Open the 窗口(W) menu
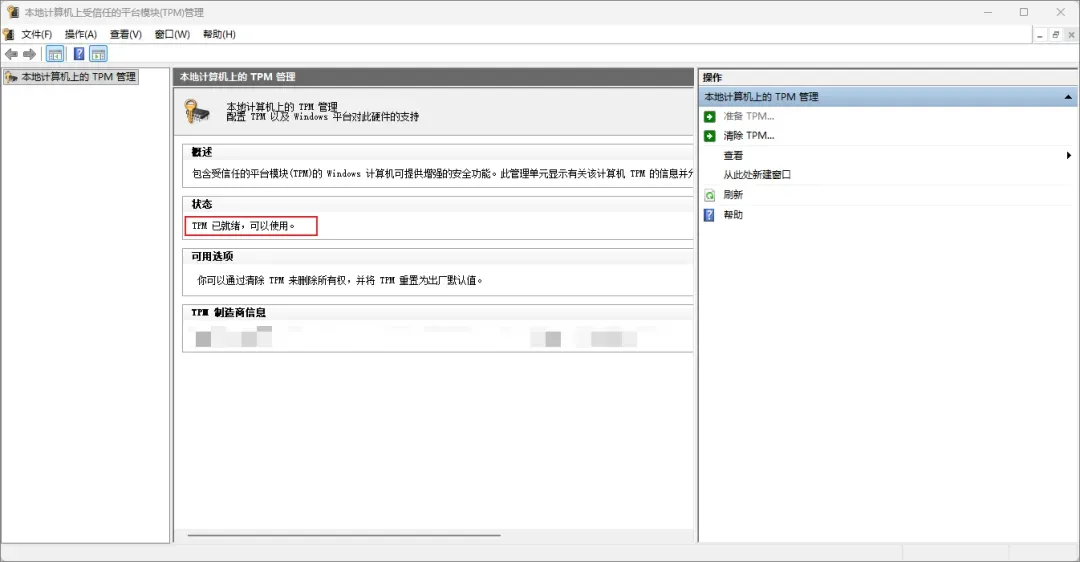The height and width of the screenshot is (562, 1080). [x=172, y=34]
